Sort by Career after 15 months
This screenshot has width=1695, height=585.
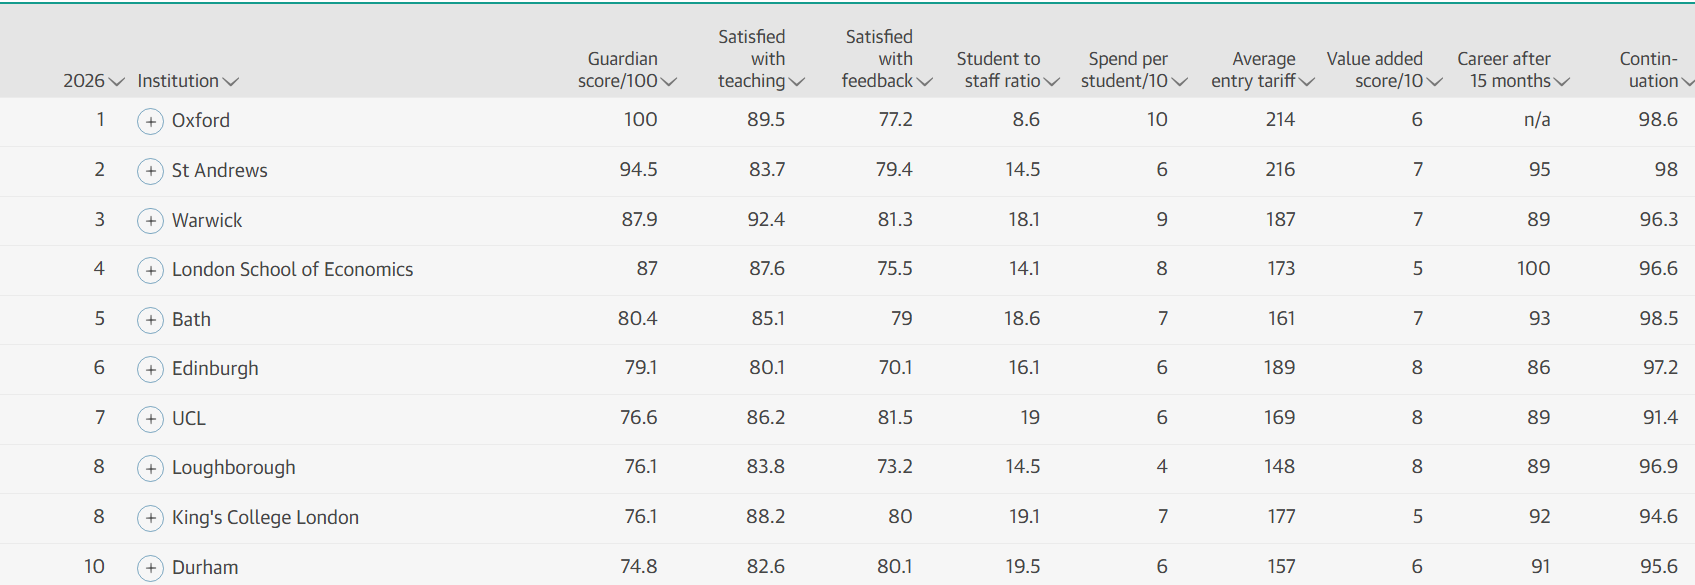coord(1514,70)
